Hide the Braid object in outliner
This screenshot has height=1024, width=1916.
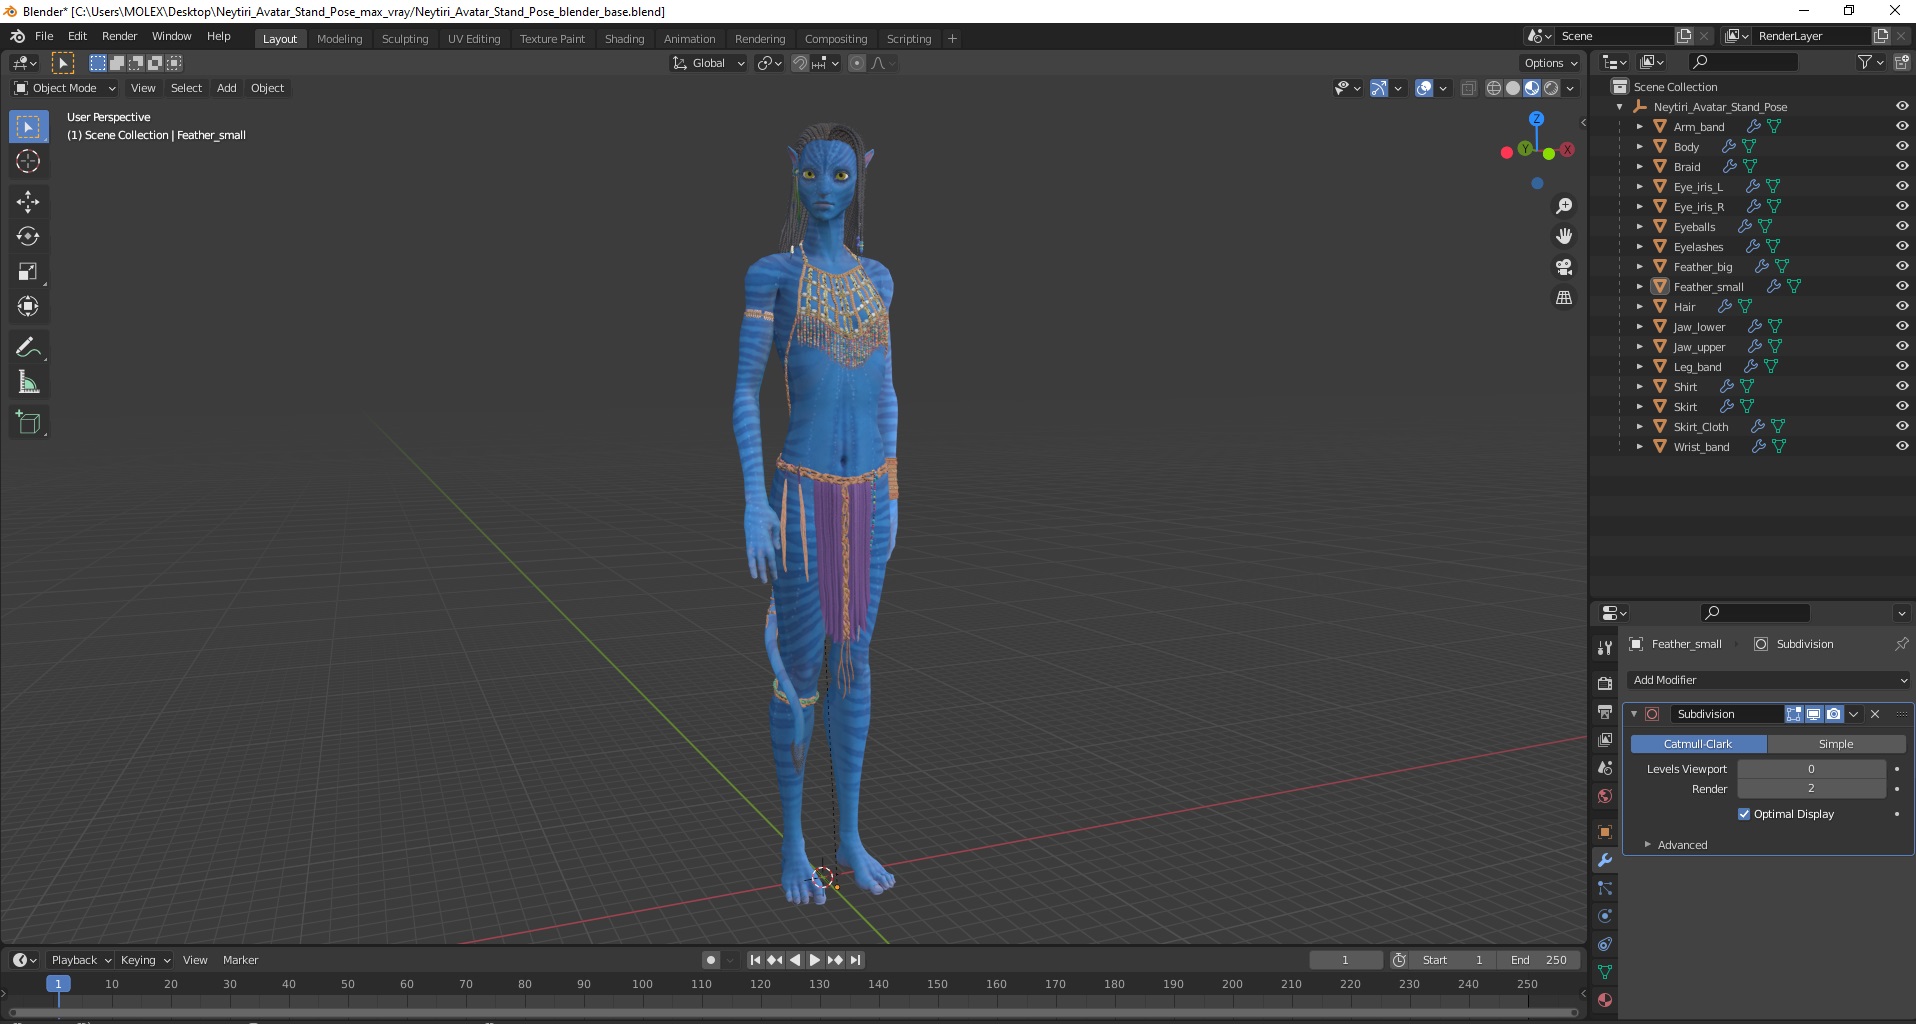click(x=1902, y=167)
